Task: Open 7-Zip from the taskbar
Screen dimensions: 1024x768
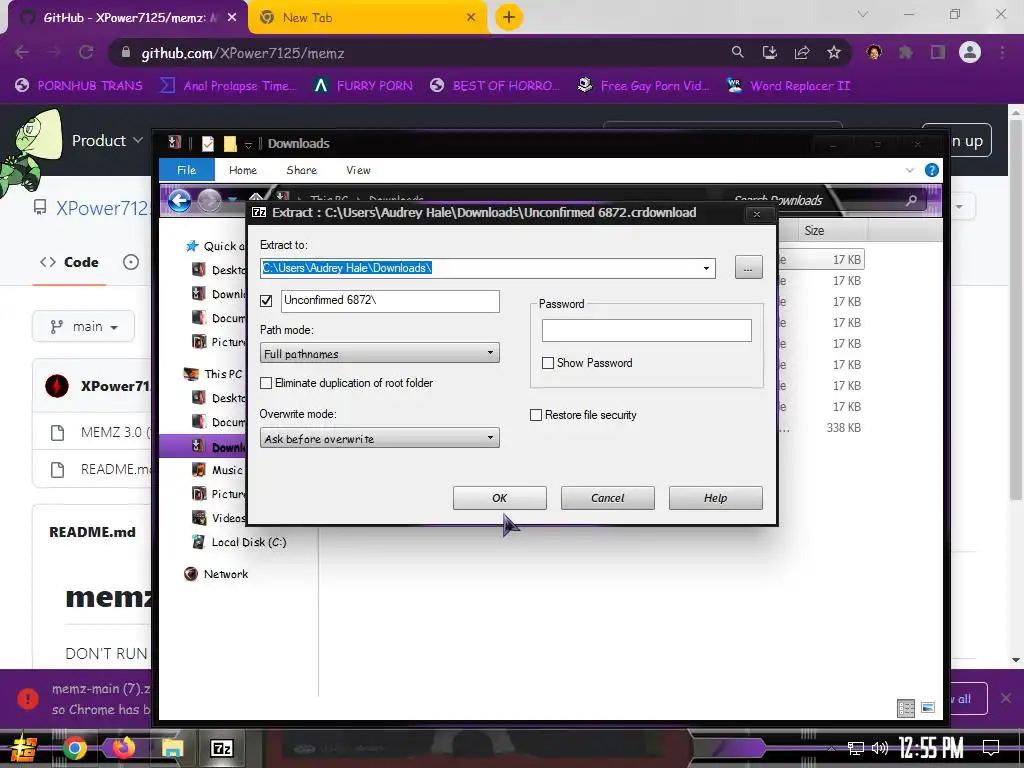Action: click(221, 748)
